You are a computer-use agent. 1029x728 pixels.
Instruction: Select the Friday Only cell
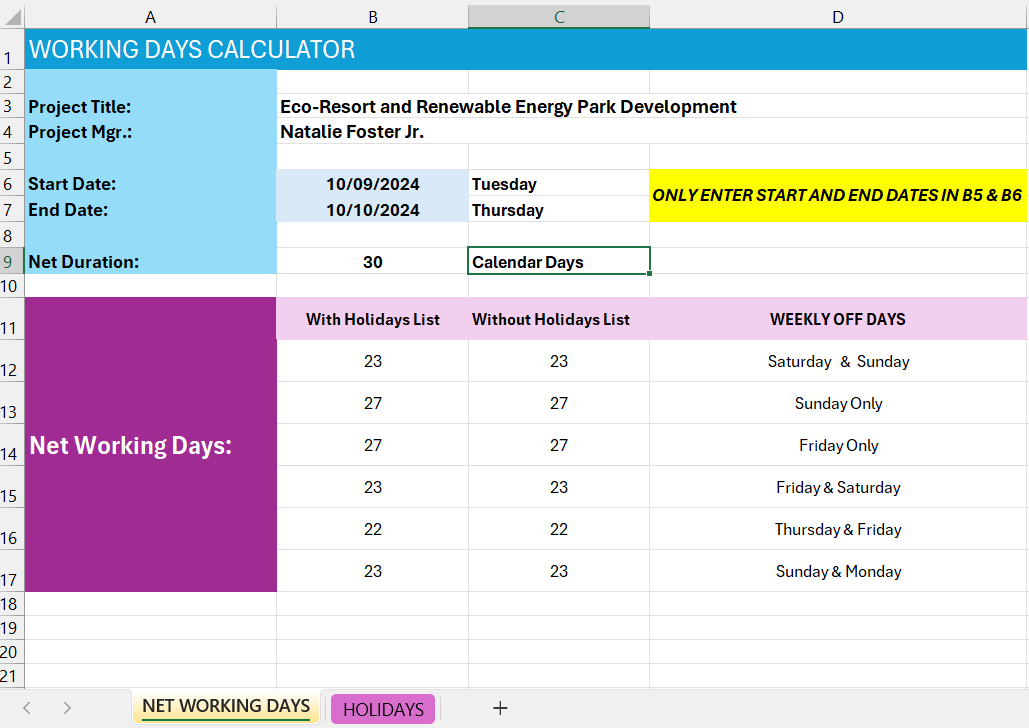(x=838, y=445)
